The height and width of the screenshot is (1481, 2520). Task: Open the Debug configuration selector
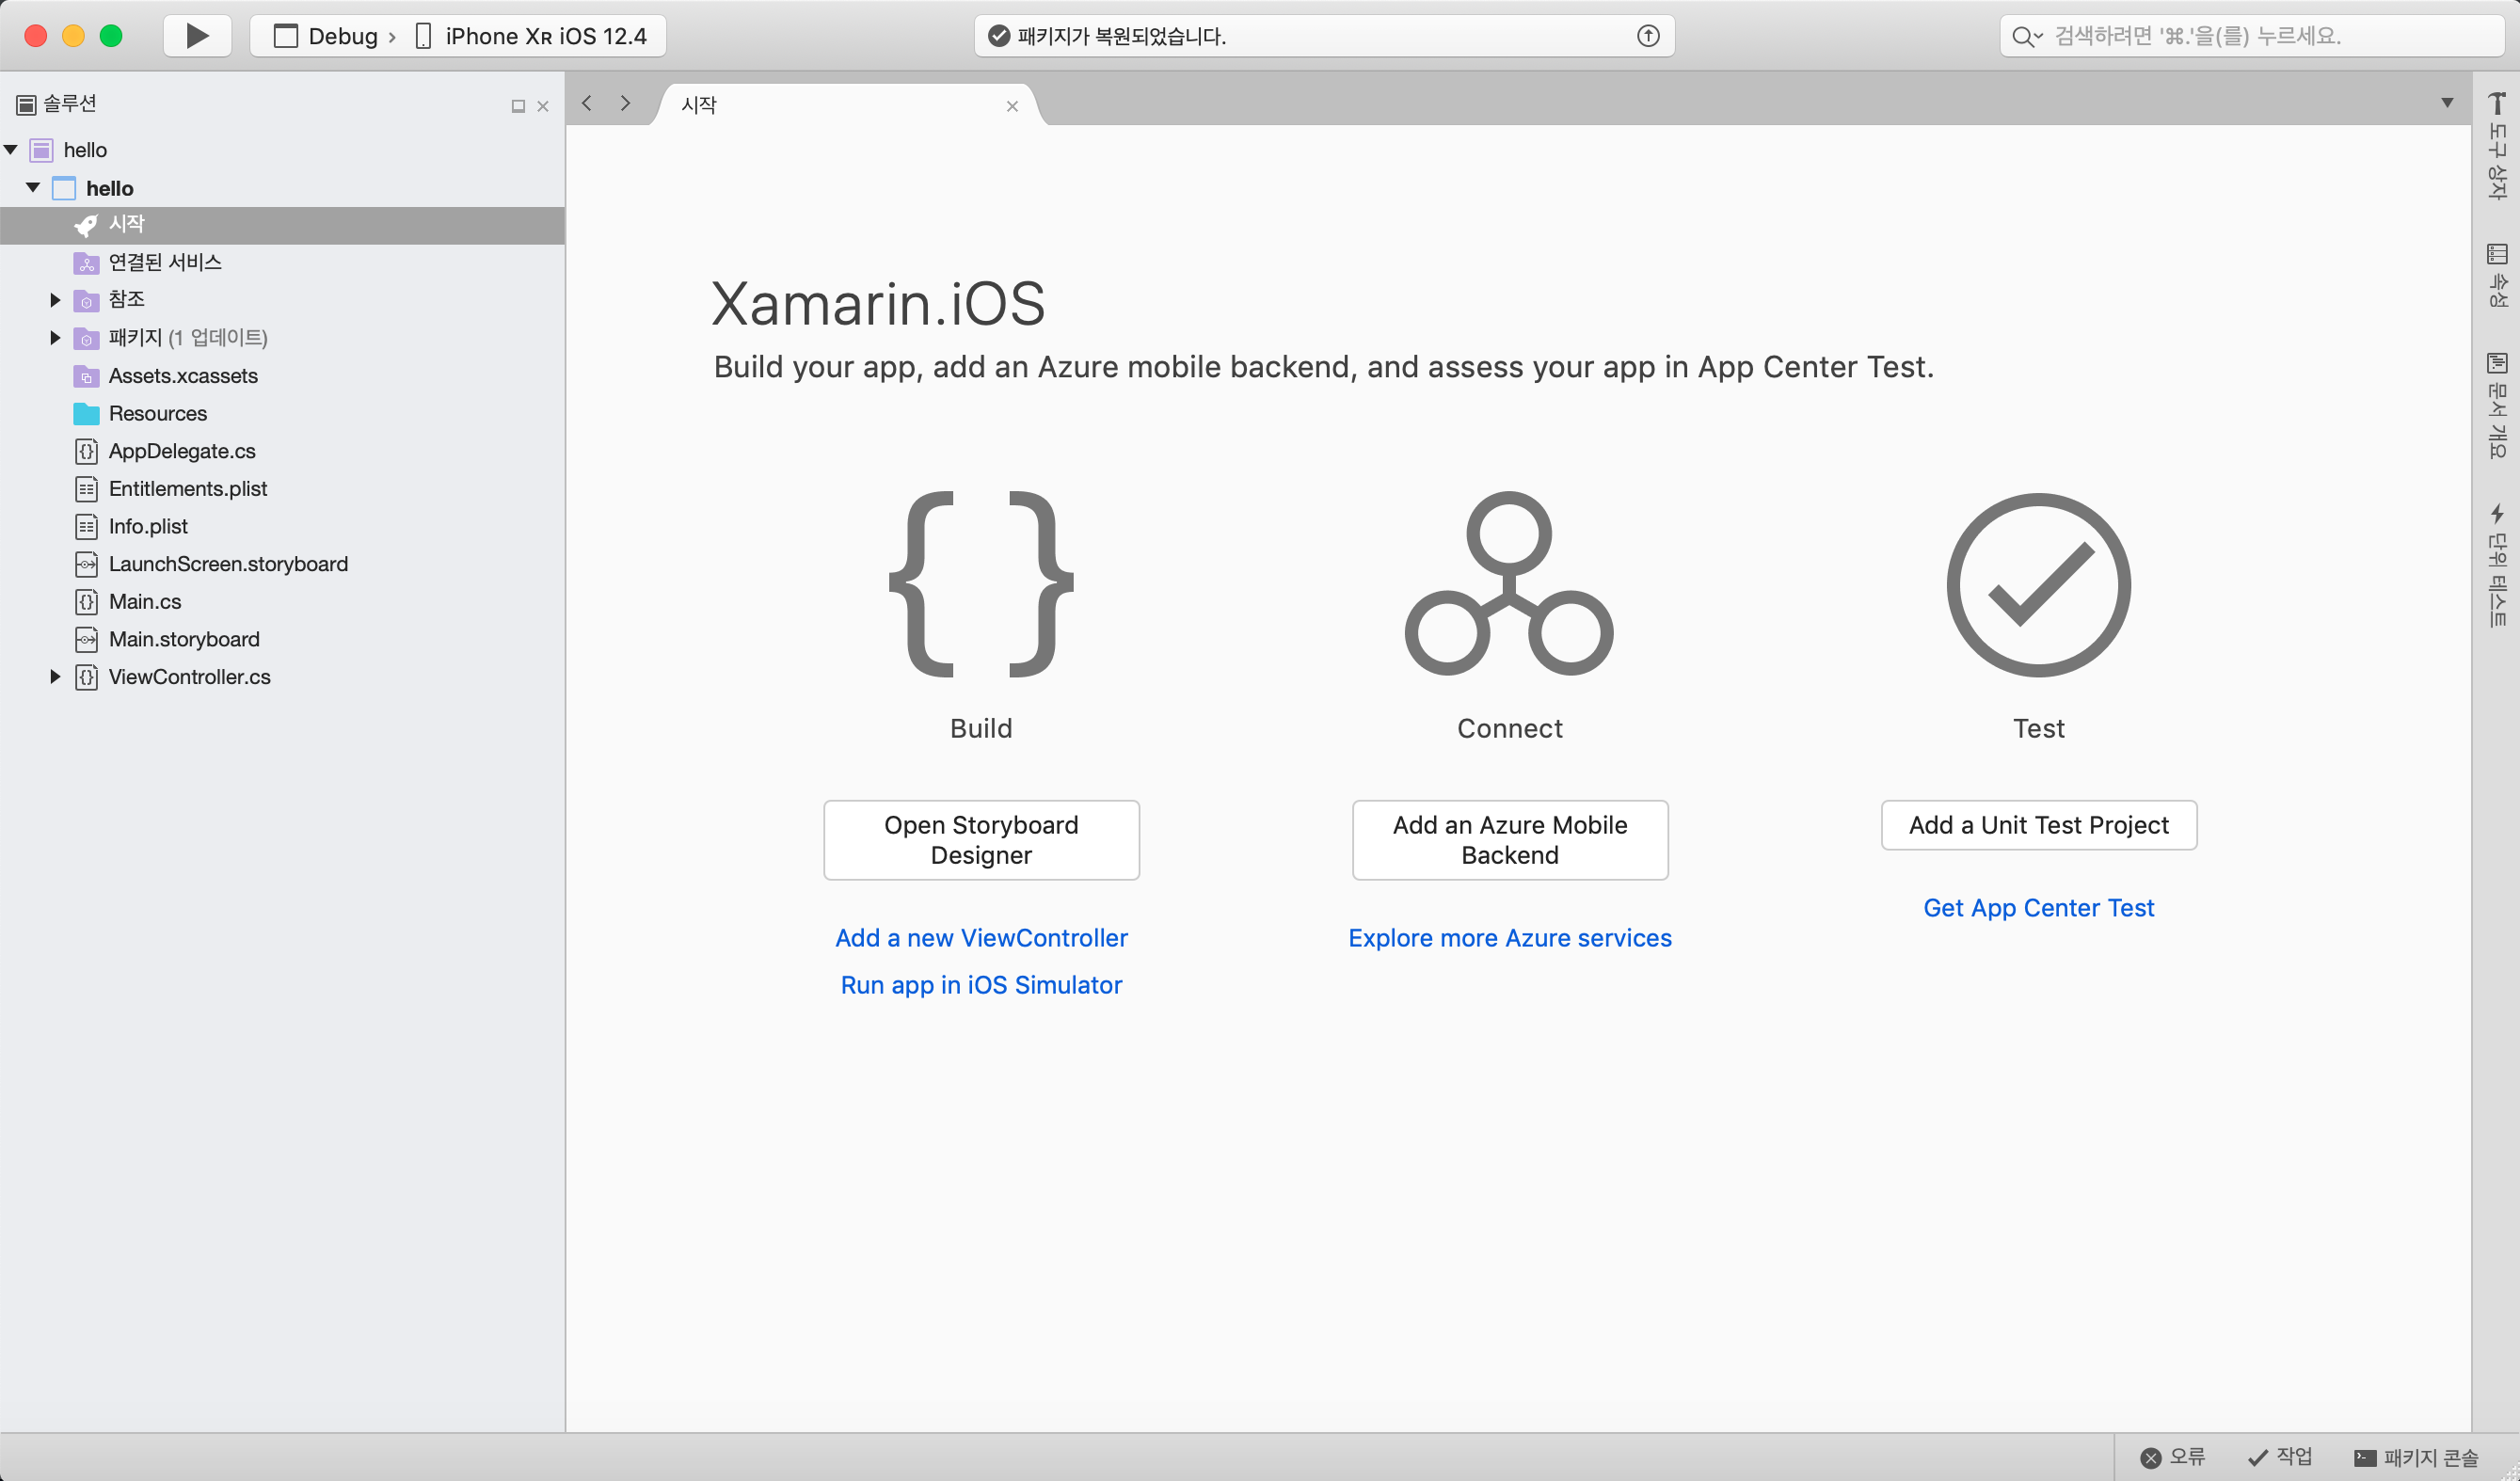pyautogui.click(x=330, y=36)
